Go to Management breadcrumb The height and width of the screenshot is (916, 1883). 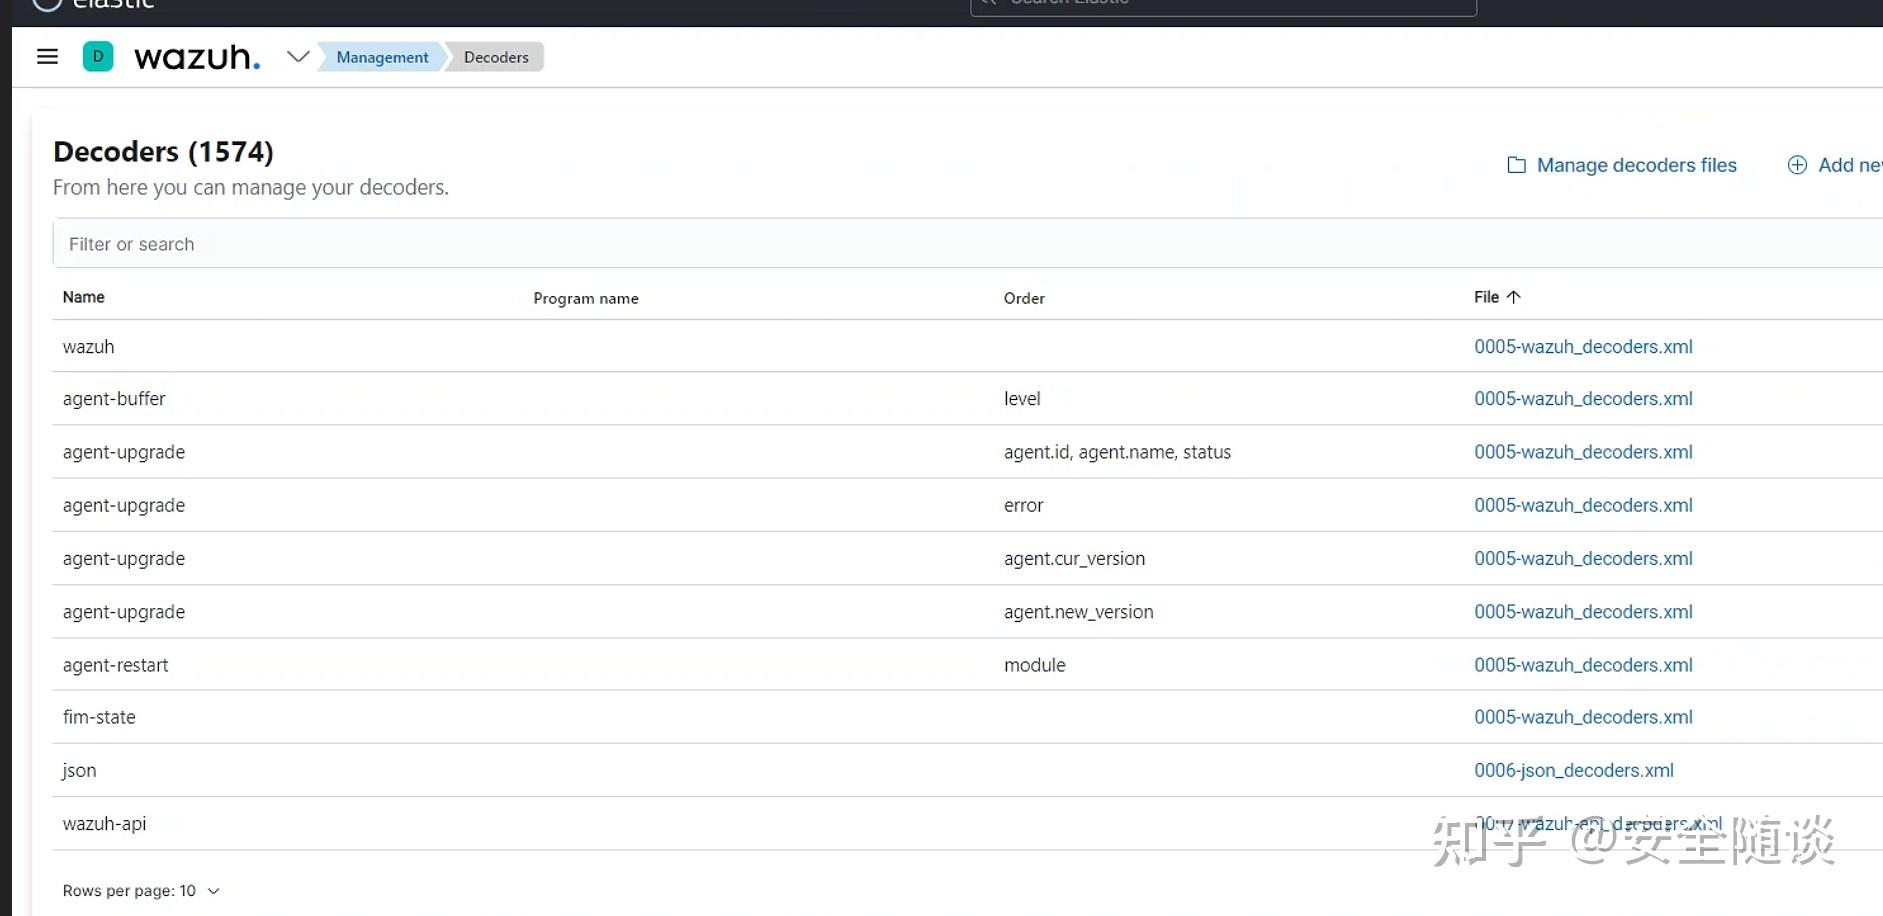pos(382,57)
